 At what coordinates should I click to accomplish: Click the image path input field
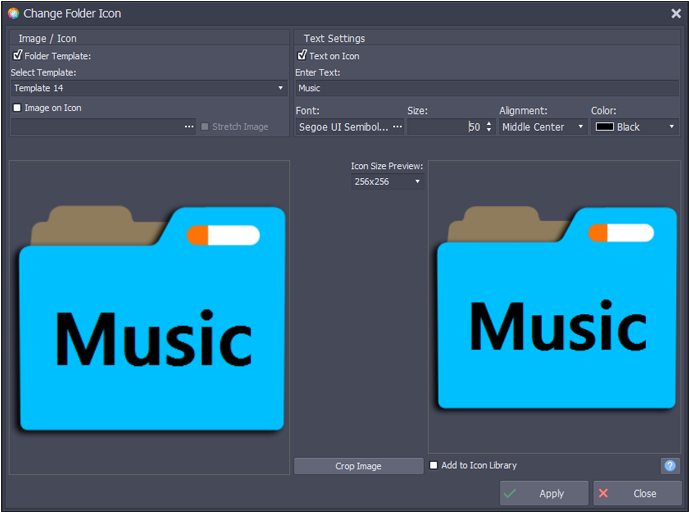point(97,127)
